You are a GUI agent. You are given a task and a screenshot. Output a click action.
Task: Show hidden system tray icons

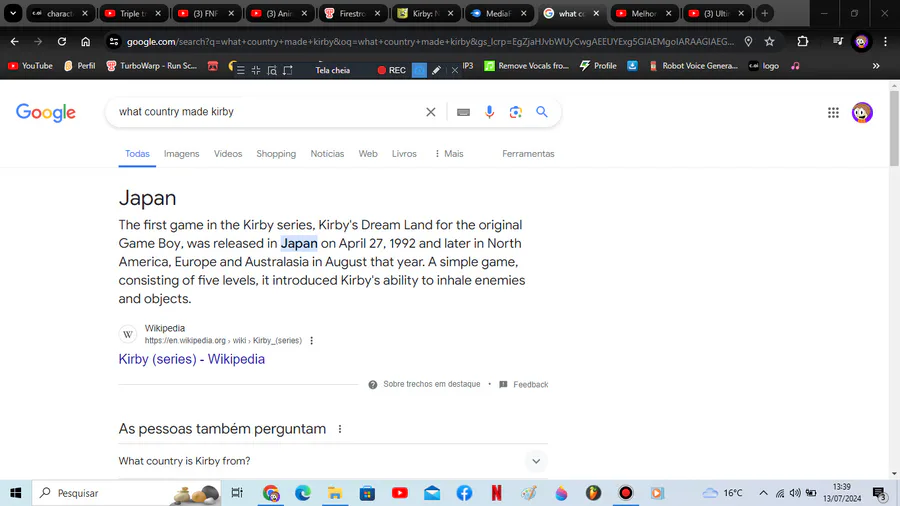pyautogui.click(x=763, y=493)
